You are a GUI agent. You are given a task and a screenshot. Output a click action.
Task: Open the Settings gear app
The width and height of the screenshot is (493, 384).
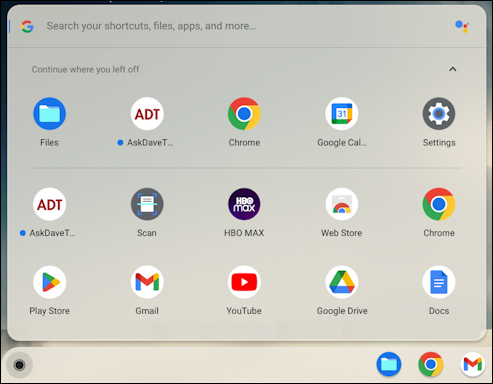[x=439, y=114]
